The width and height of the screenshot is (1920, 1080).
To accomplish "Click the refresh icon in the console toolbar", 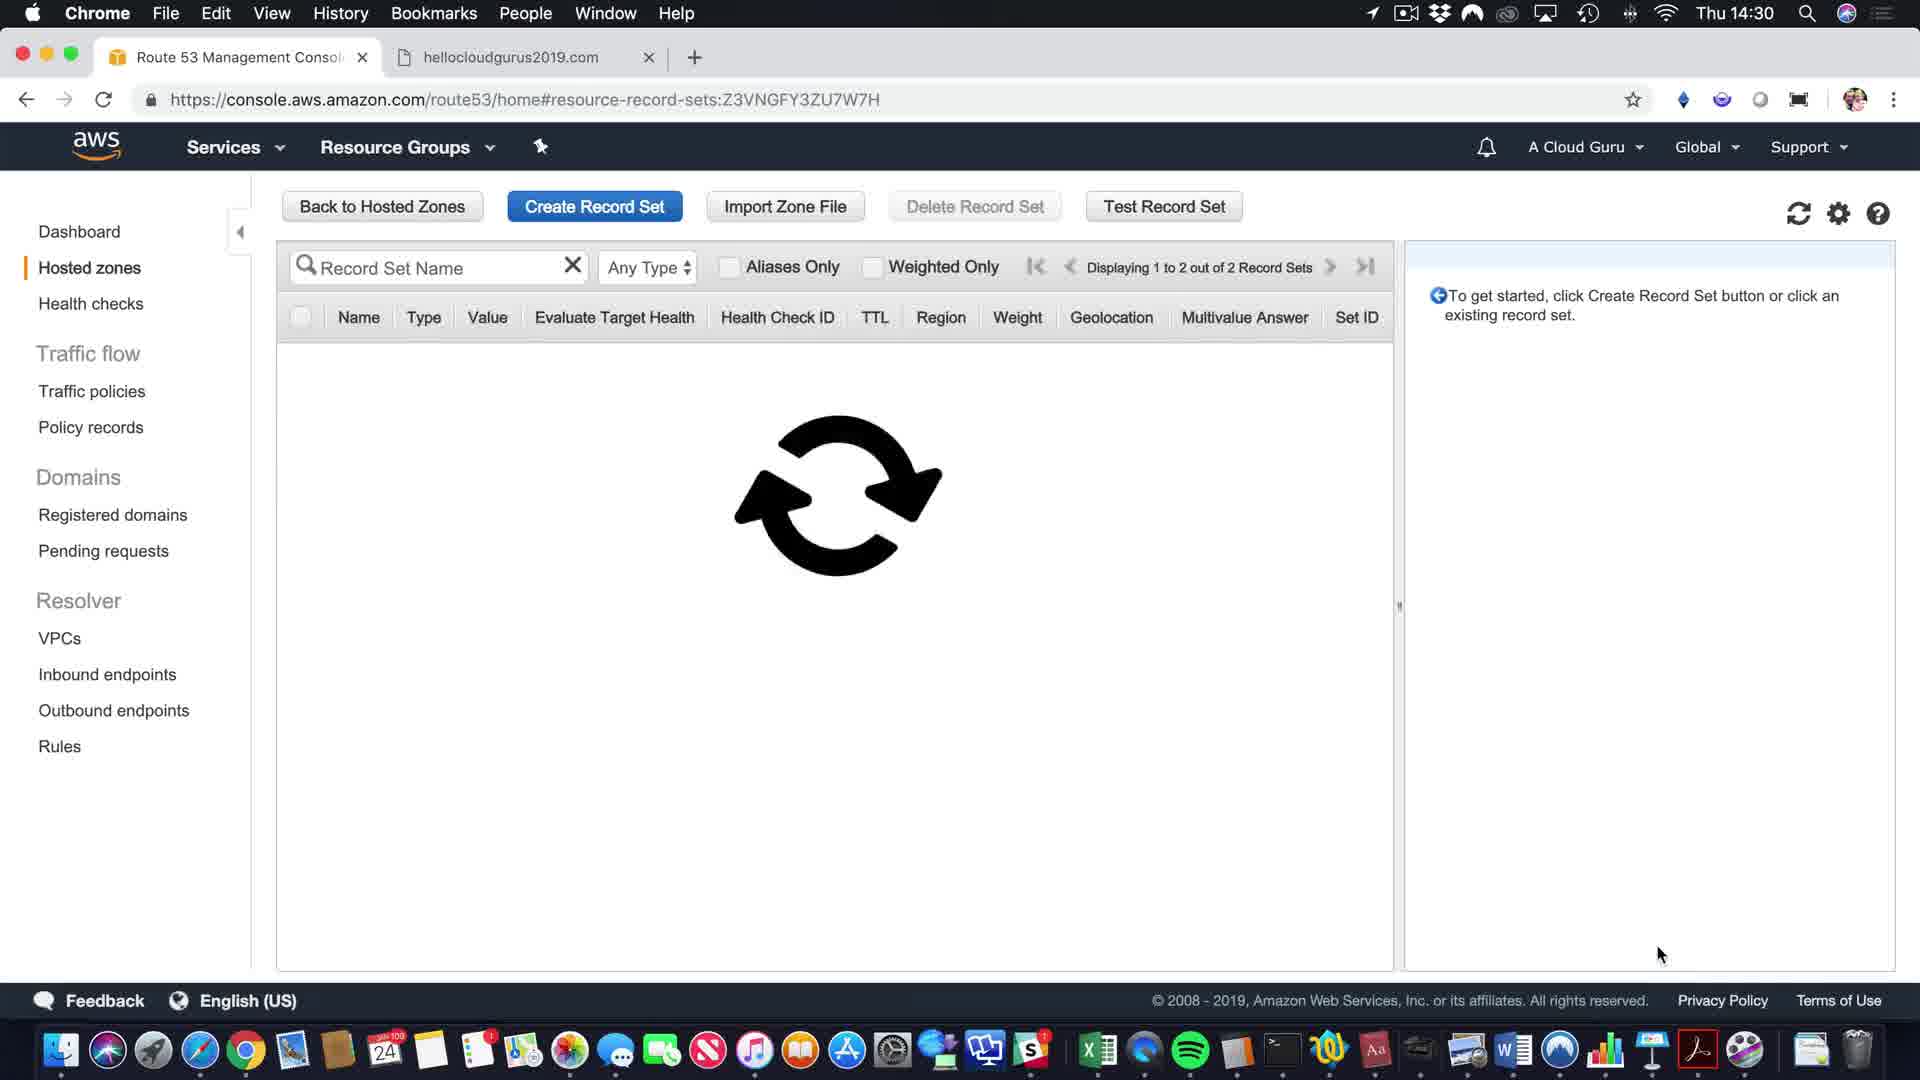I will click(x=1798, y=213).
